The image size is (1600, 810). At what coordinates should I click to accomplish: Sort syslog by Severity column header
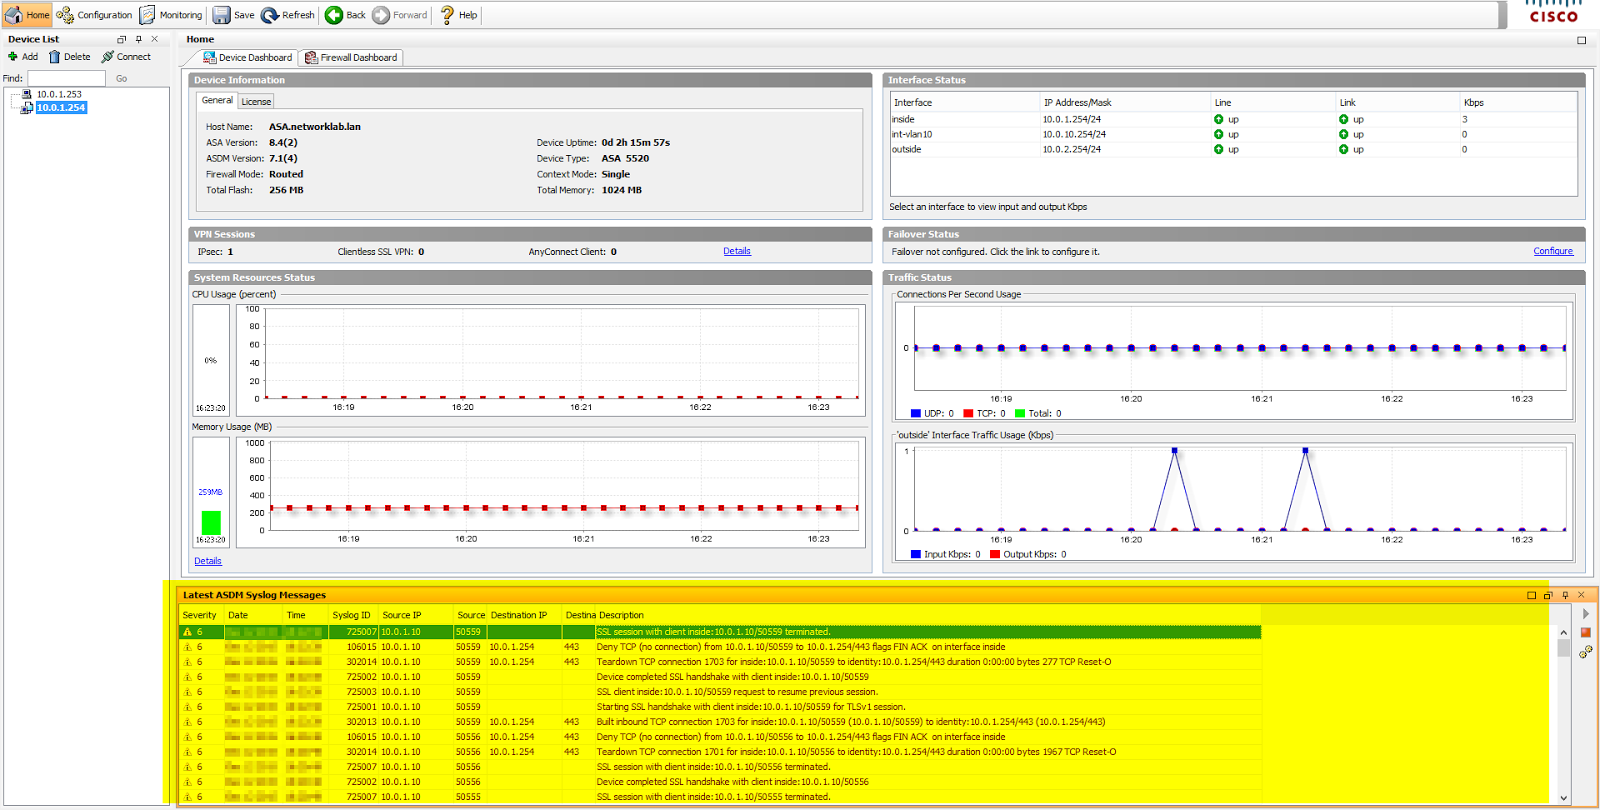[x=199, y=616]
